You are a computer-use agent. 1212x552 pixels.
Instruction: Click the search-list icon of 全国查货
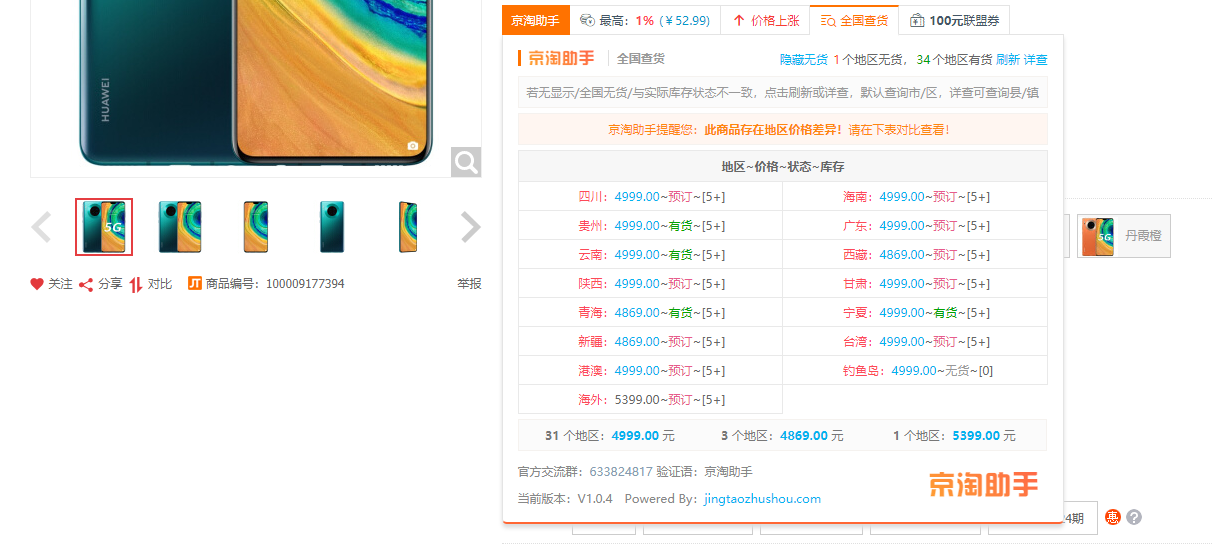tap(828, 20)
